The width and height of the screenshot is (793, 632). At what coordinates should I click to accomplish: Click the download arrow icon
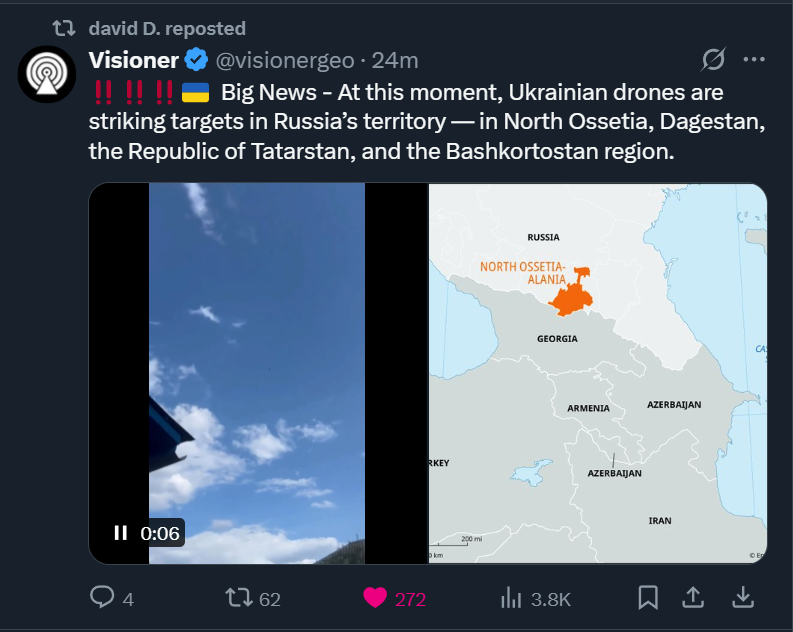[742, 597]
